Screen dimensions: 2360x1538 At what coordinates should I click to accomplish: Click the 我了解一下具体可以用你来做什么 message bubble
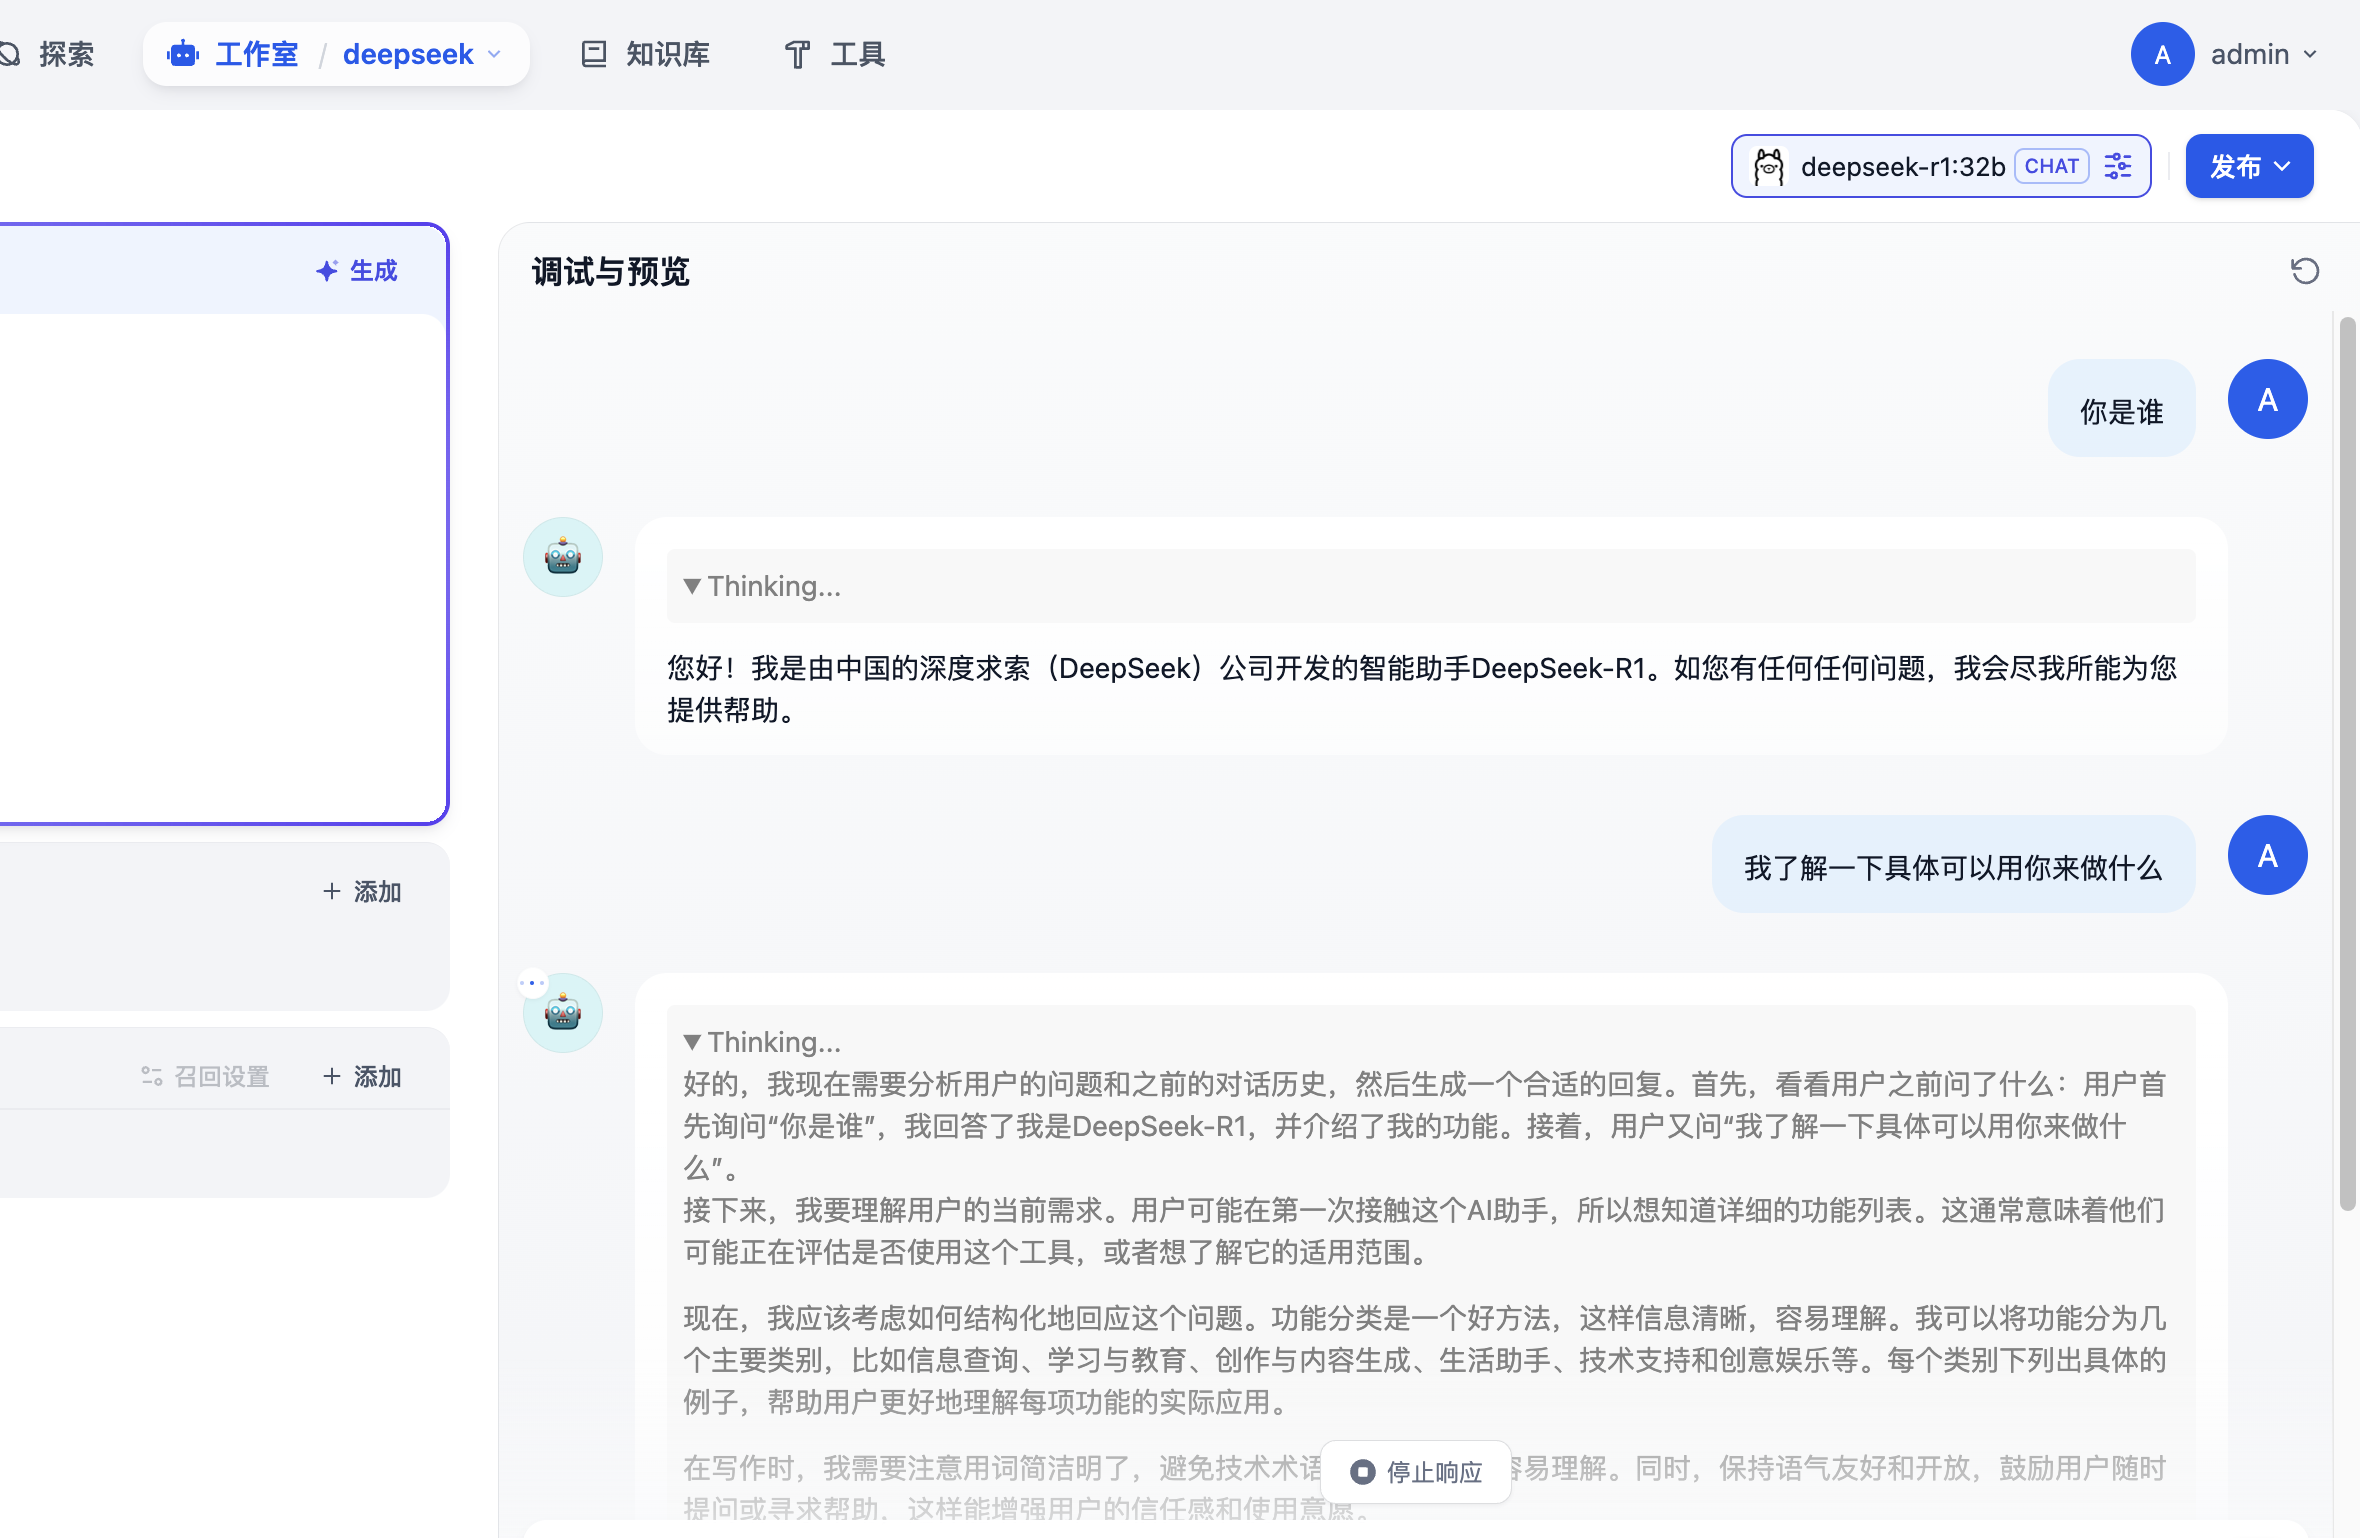coord(1953,866)
